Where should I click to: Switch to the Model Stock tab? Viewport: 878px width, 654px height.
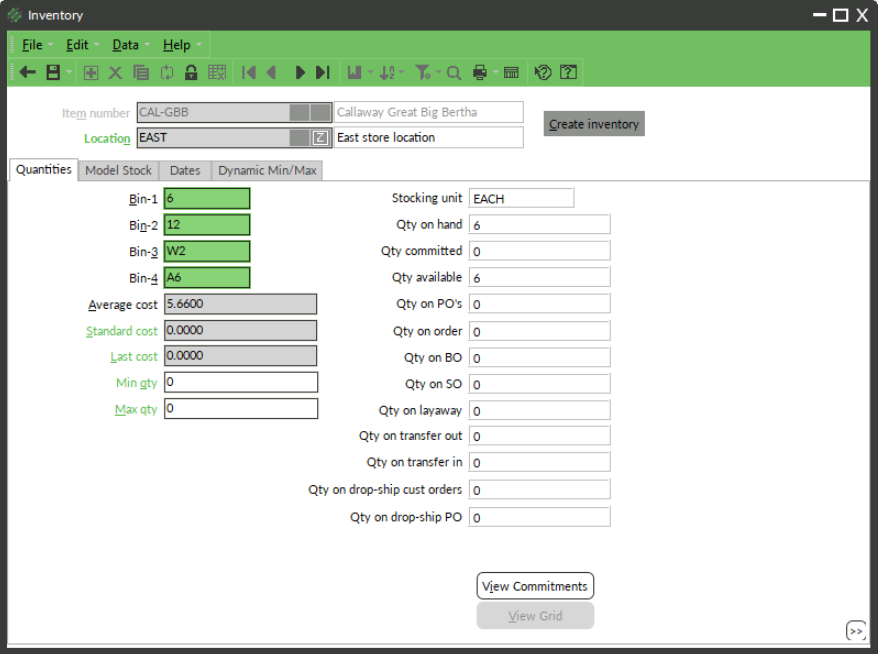(x=119, y=170)
